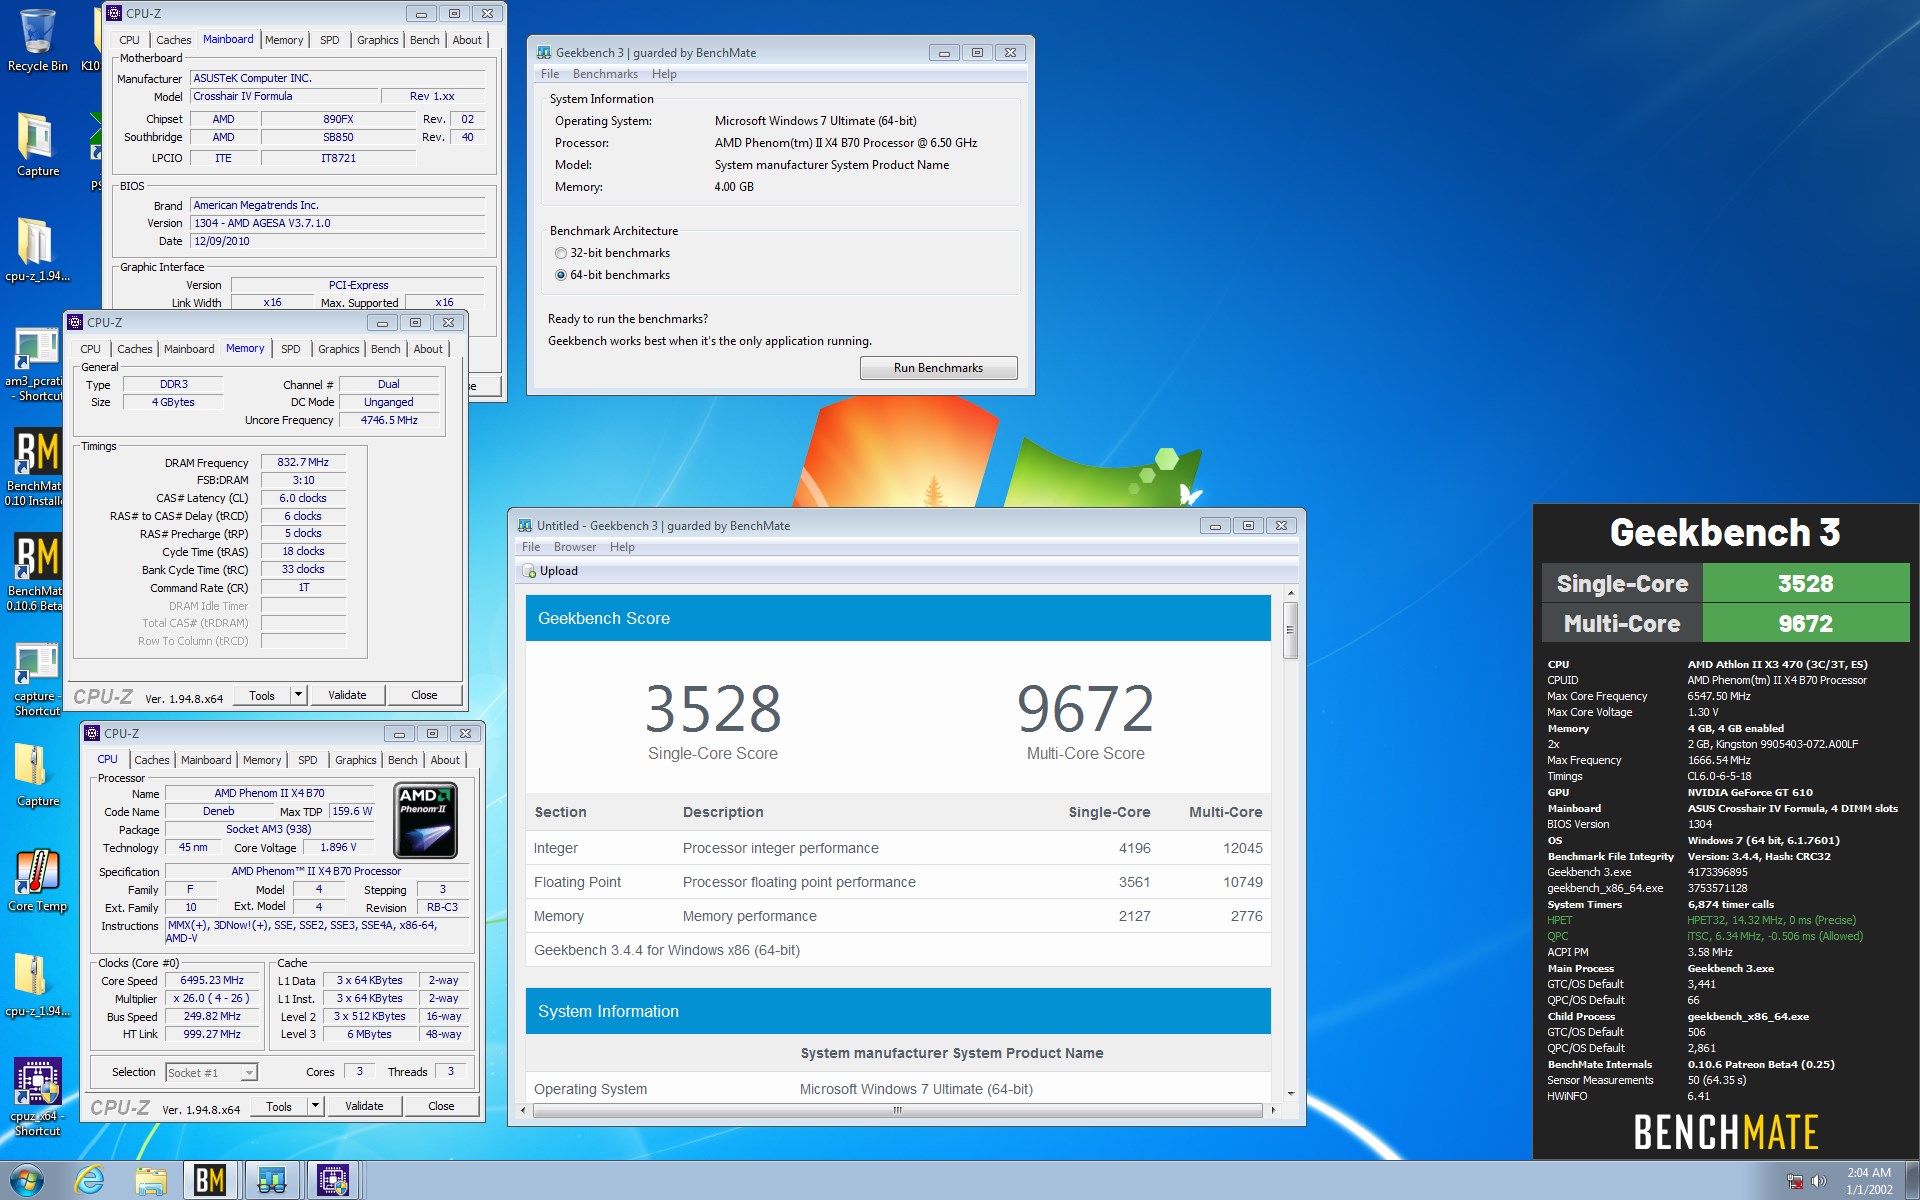
Task: Click the volume speaker tray icon
Action: [1818, 1181]
